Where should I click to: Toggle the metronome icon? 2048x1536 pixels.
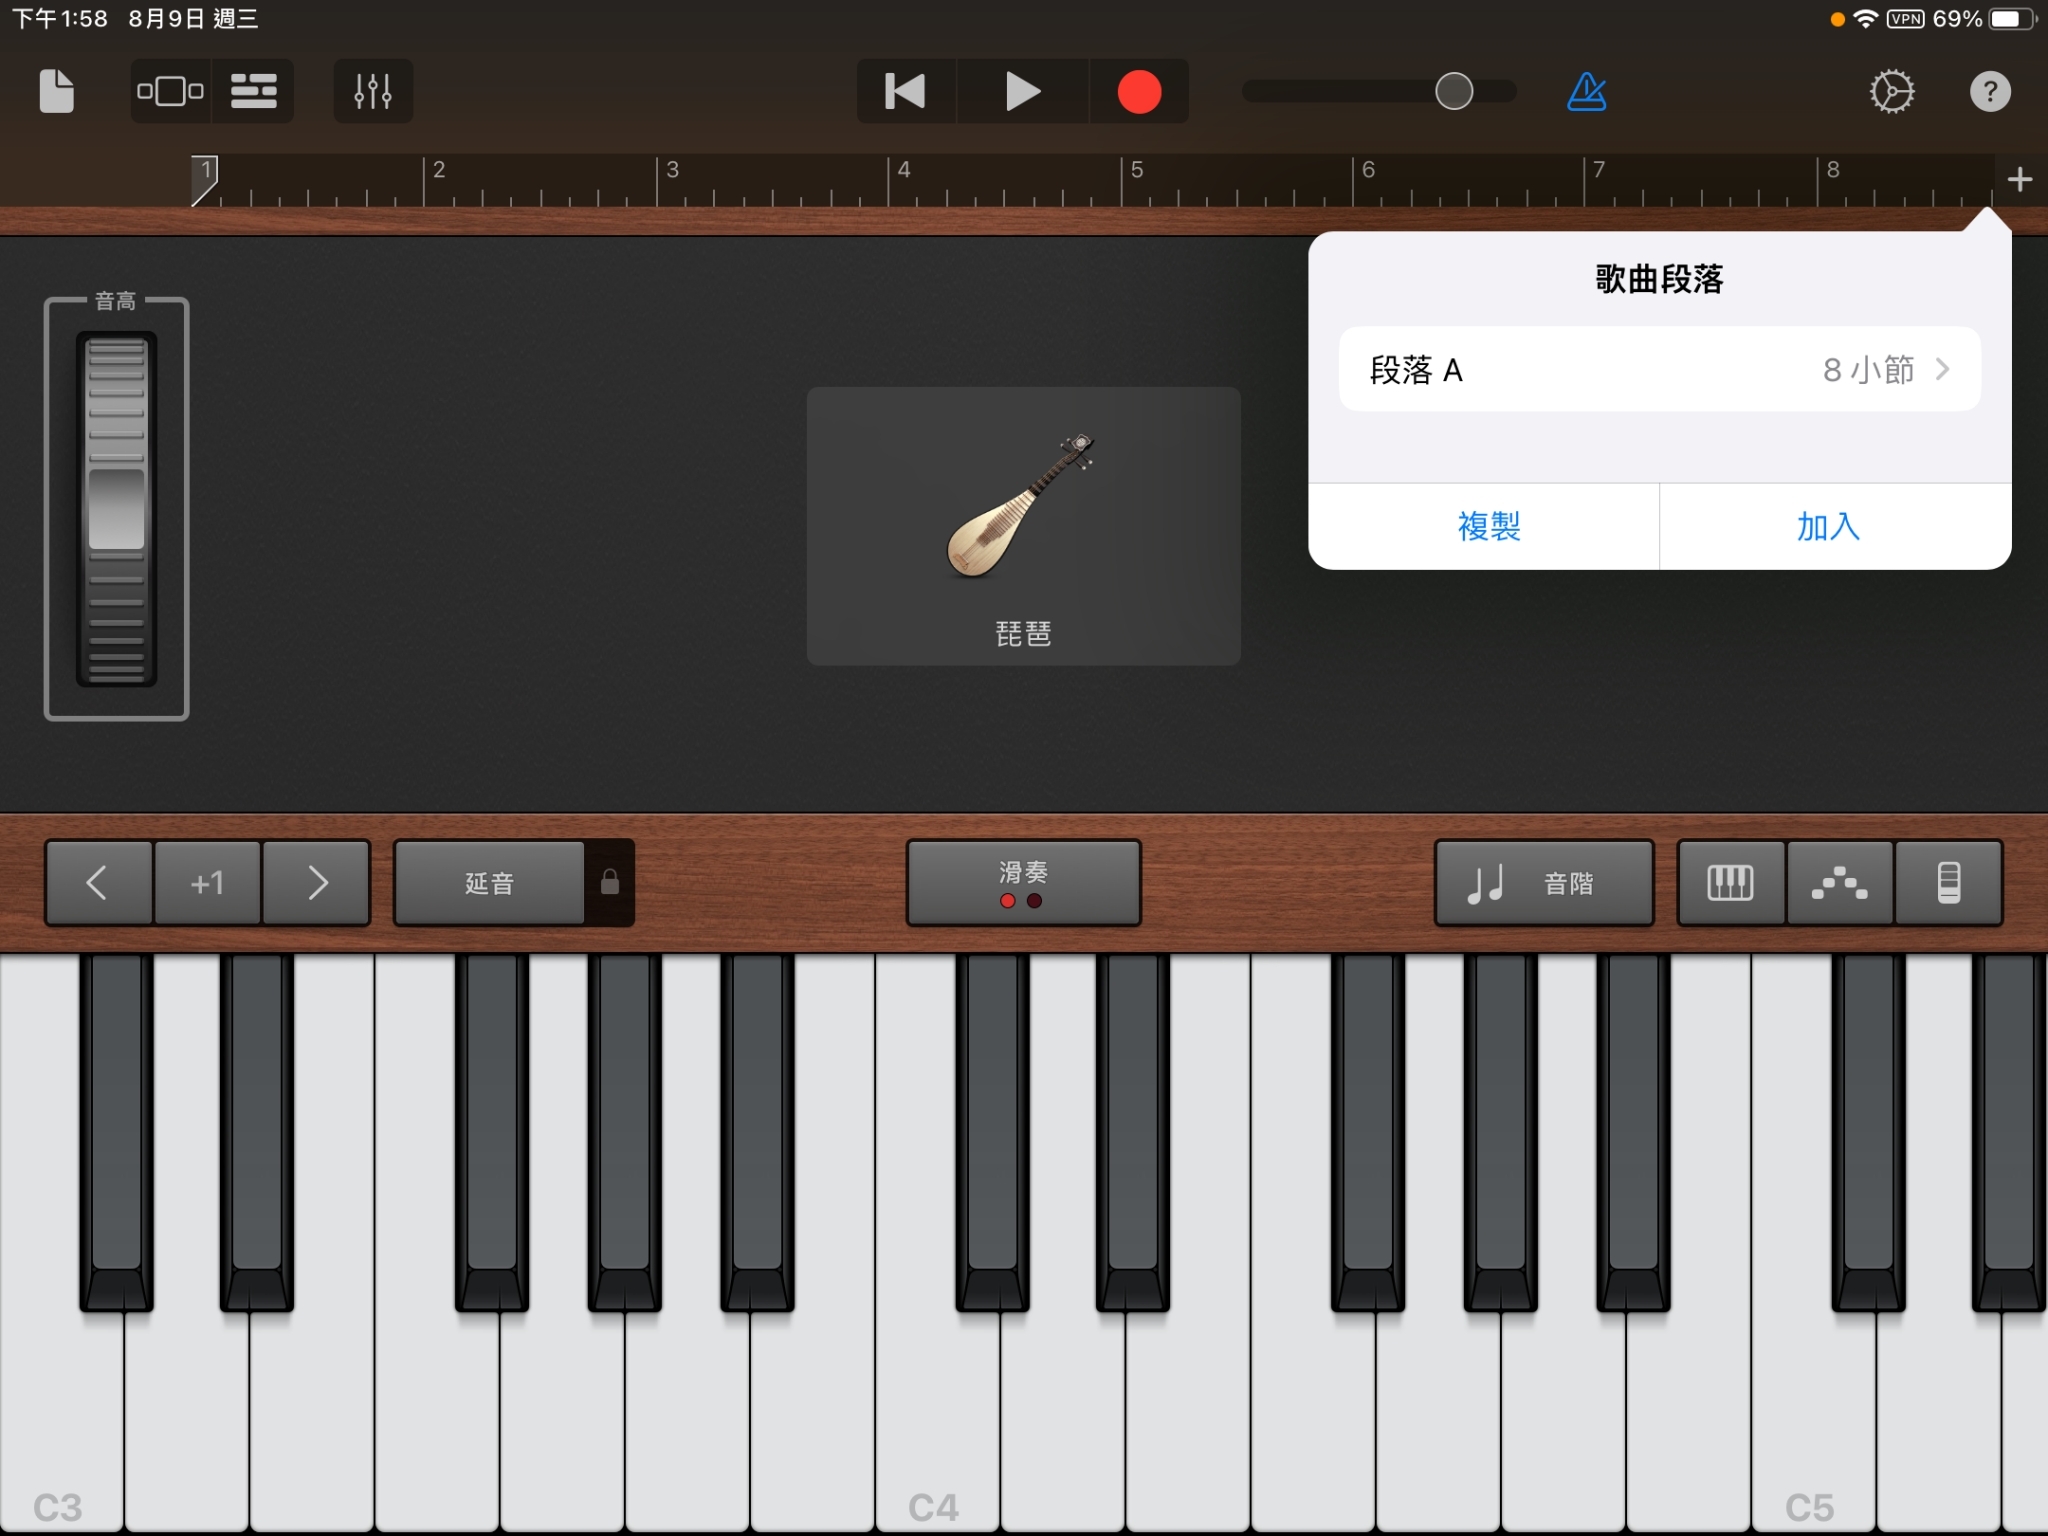[x=1586, y=91]
